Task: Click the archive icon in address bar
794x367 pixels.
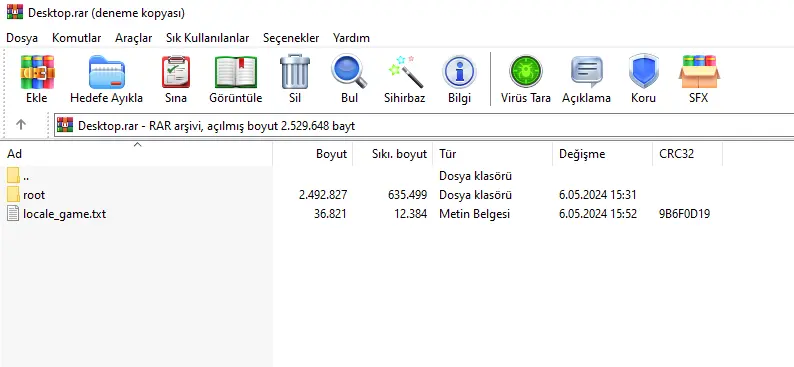Action: 65,125
